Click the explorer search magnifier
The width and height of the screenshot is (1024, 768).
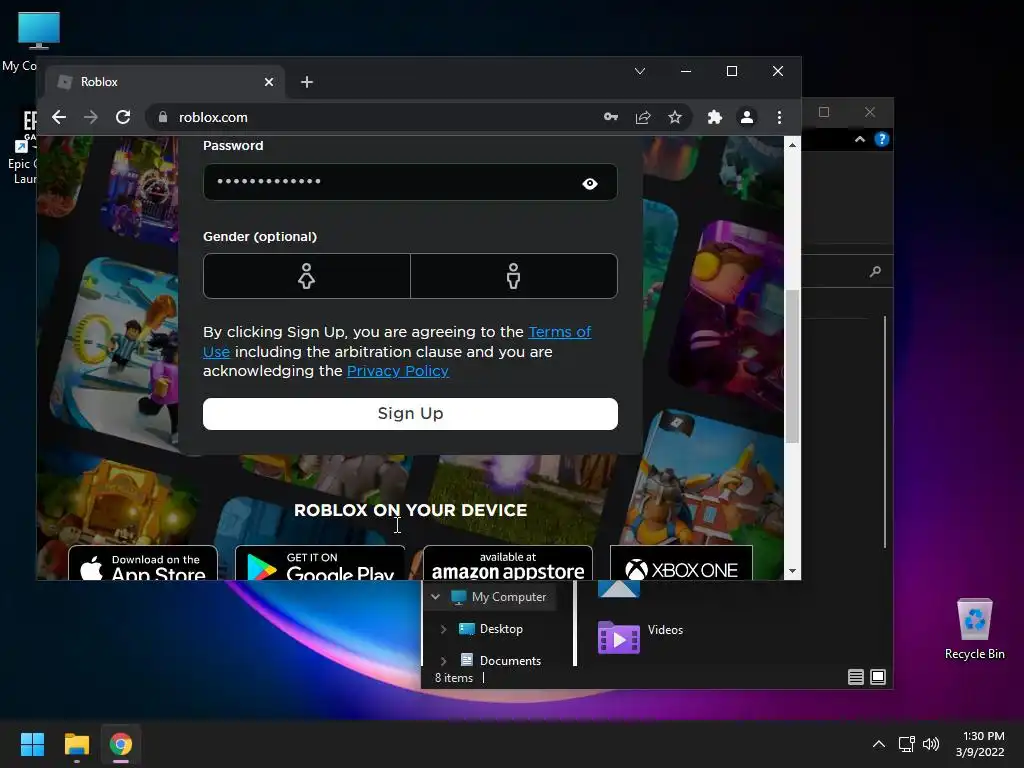(875, 271)
